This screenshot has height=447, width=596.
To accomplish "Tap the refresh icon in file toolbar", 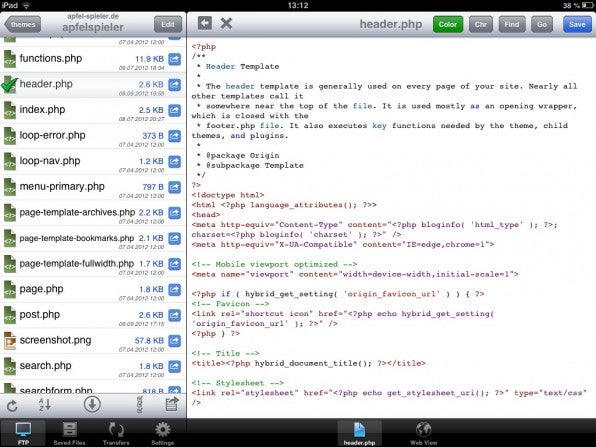I will tap(12, 406).
